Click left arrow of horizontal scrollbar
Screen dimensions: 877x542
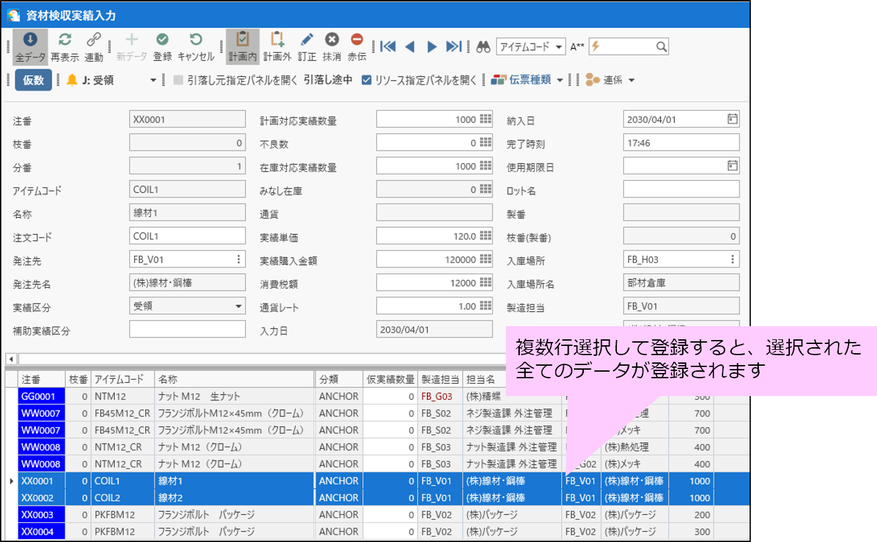point(11,359)
